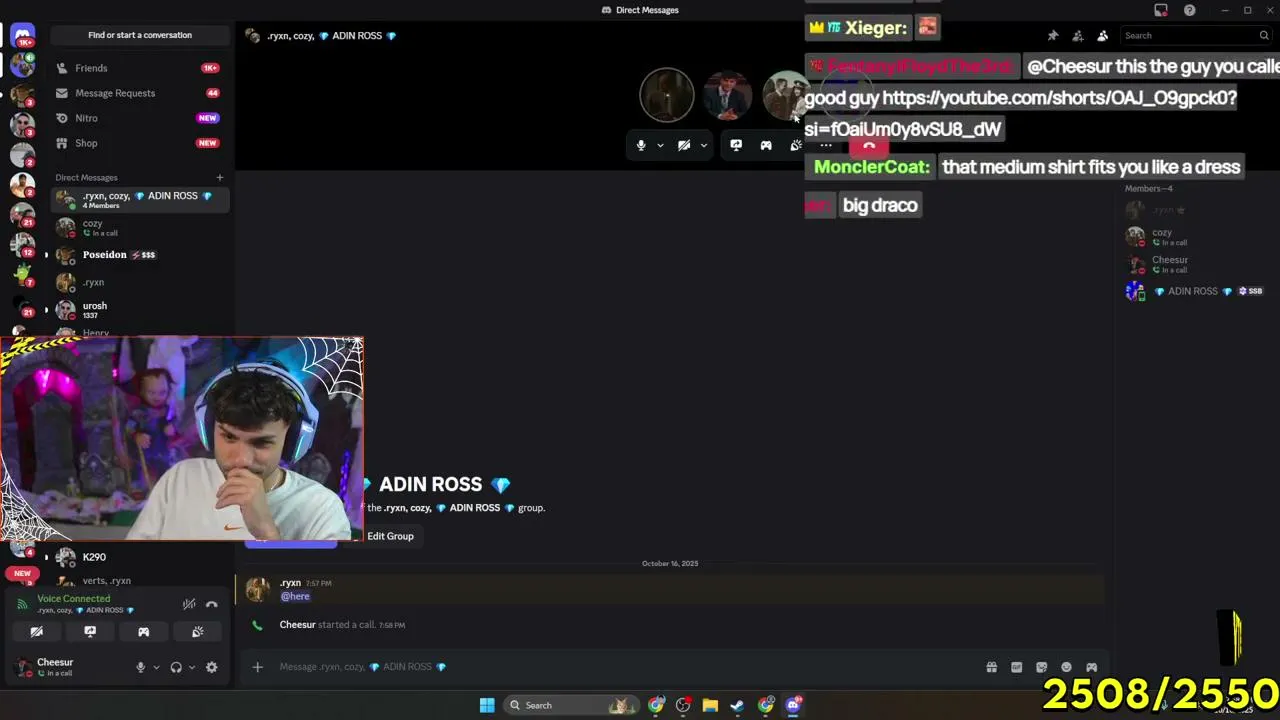1280x720 pixels.
Task: Click the middle call participant avatar
Action: [x=727, y=95]
